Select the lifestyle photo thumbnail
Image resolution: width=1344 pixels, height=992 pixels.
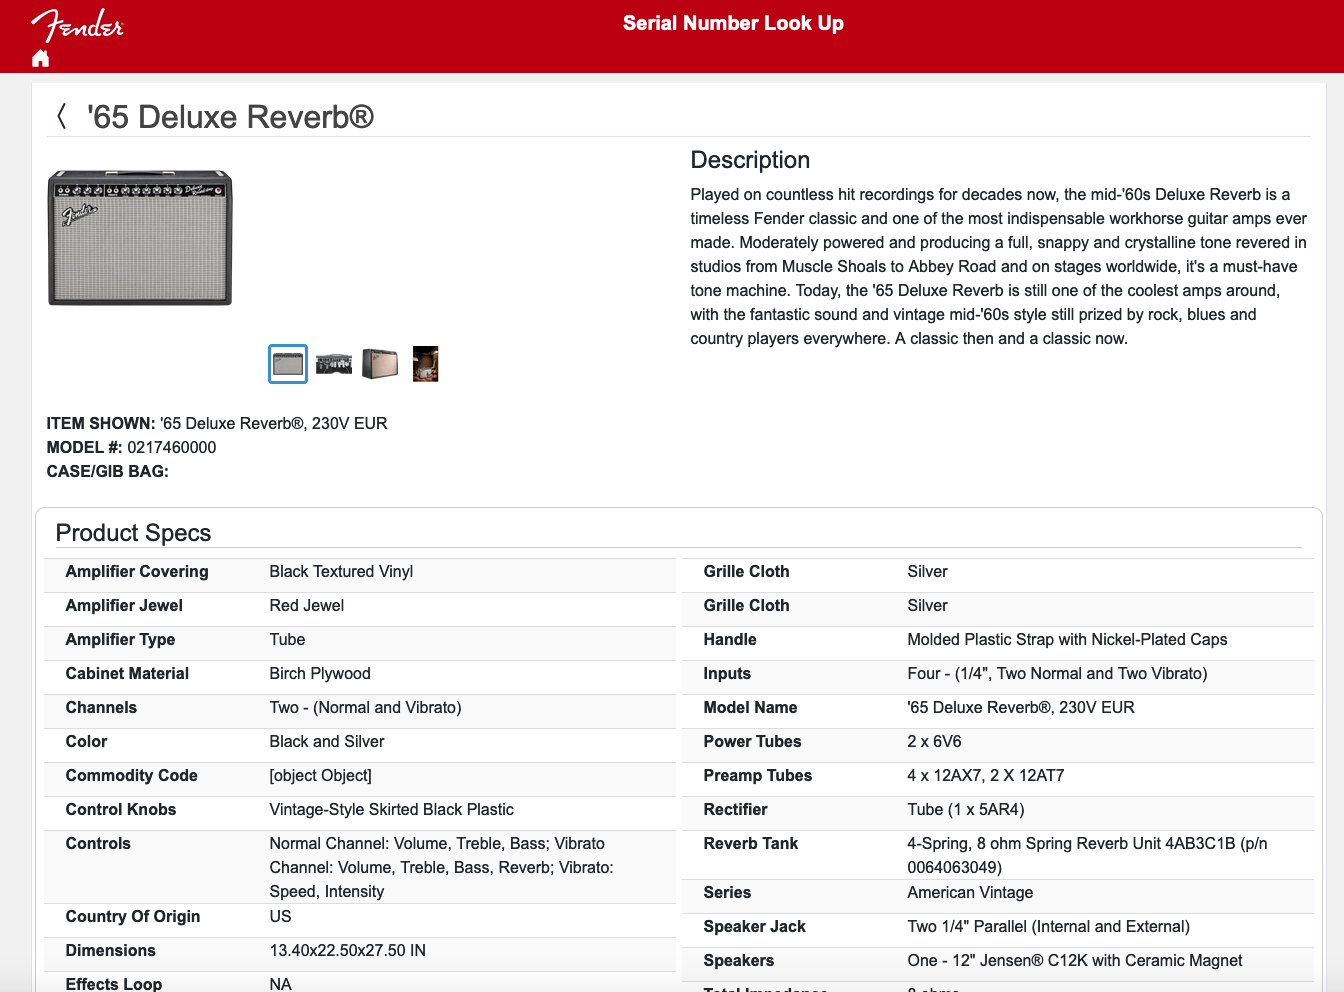point(426,364)
